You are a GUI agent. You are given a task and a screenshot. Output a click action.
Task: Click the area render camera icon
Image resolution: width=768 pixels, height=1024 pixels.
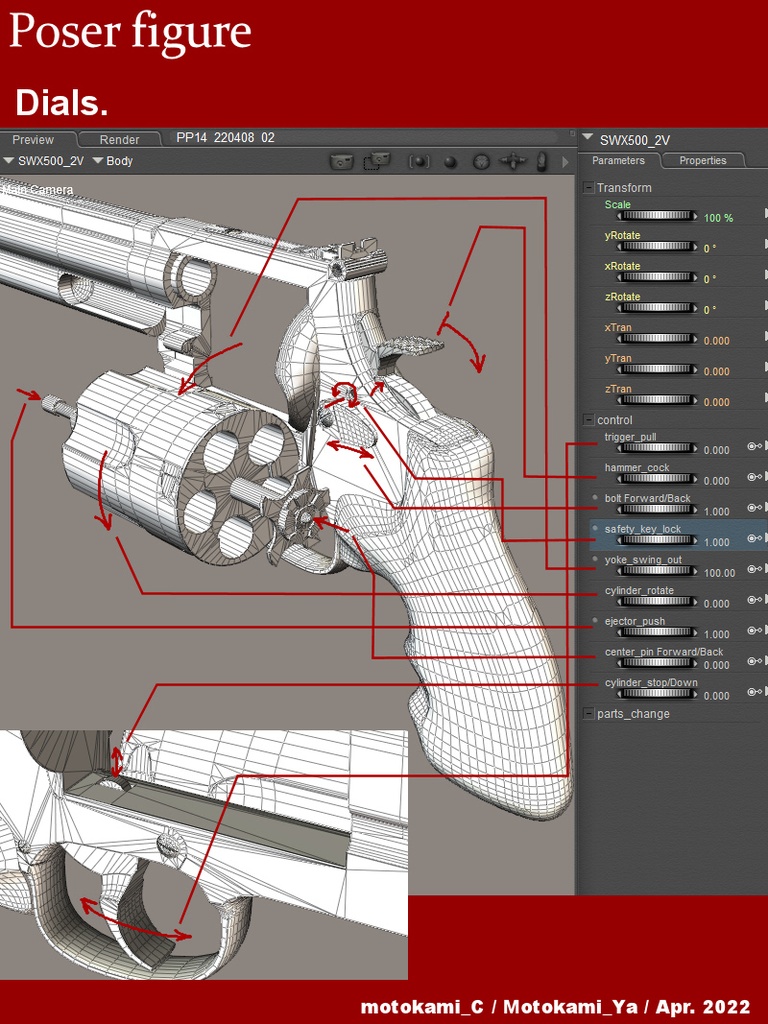click(x=377, y=161)
